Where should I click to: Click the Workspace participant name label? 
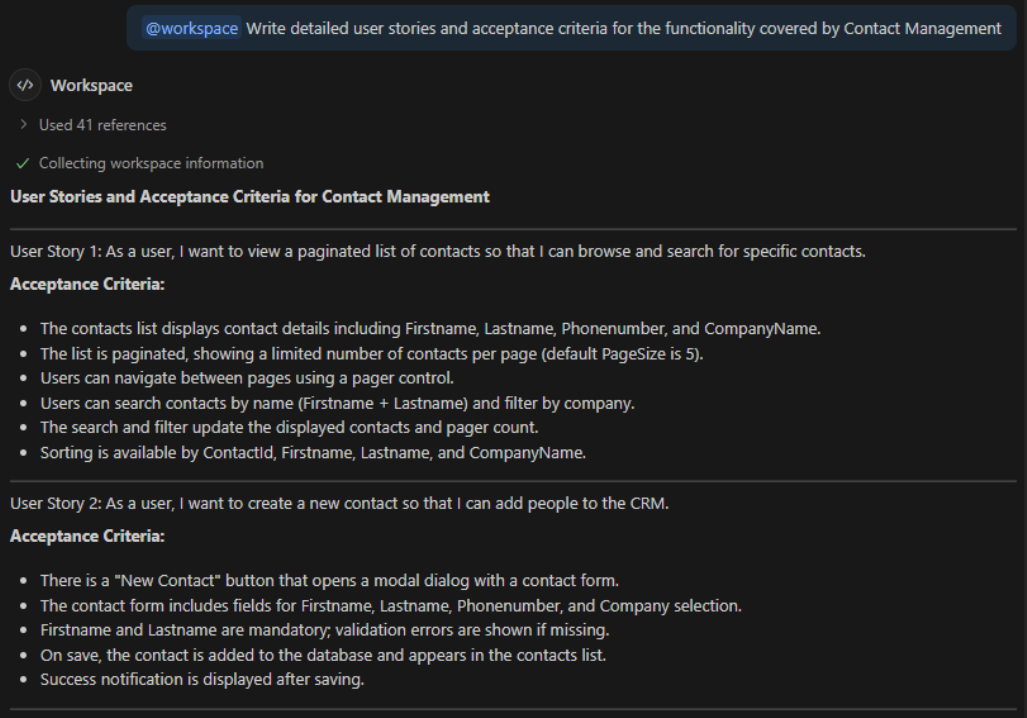pos(91,86)
